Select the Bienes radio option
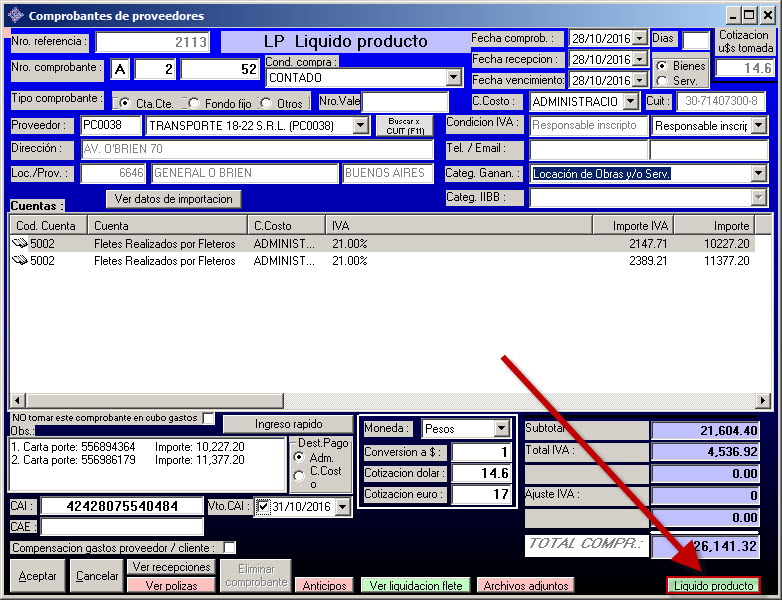The width and height of the screenshot is (782, 600). [x=662, y=66]
